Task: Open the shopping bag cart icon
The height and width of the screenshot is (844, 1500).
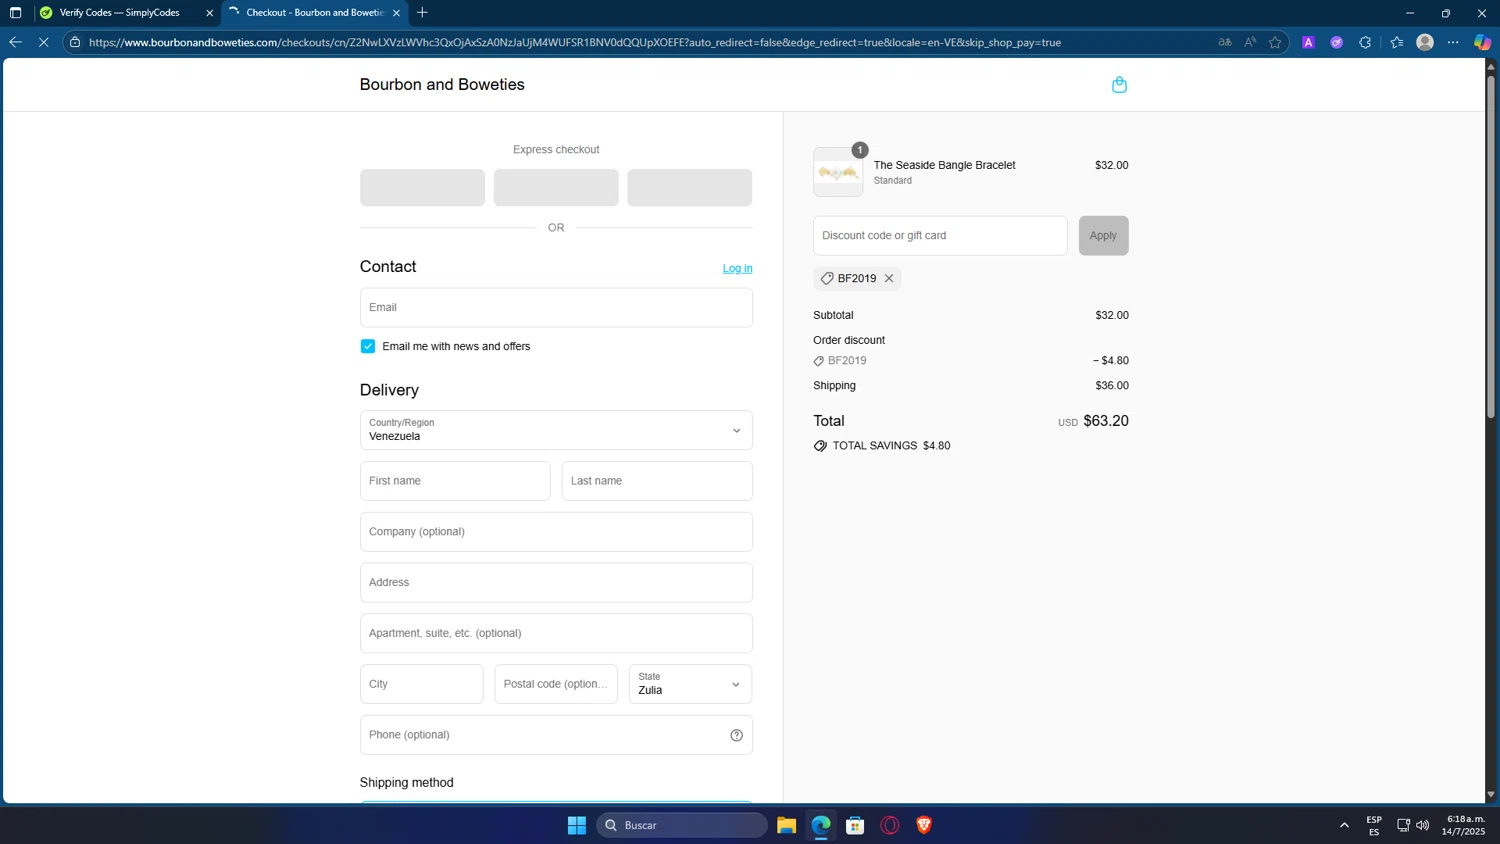Action: [1119, 85]
